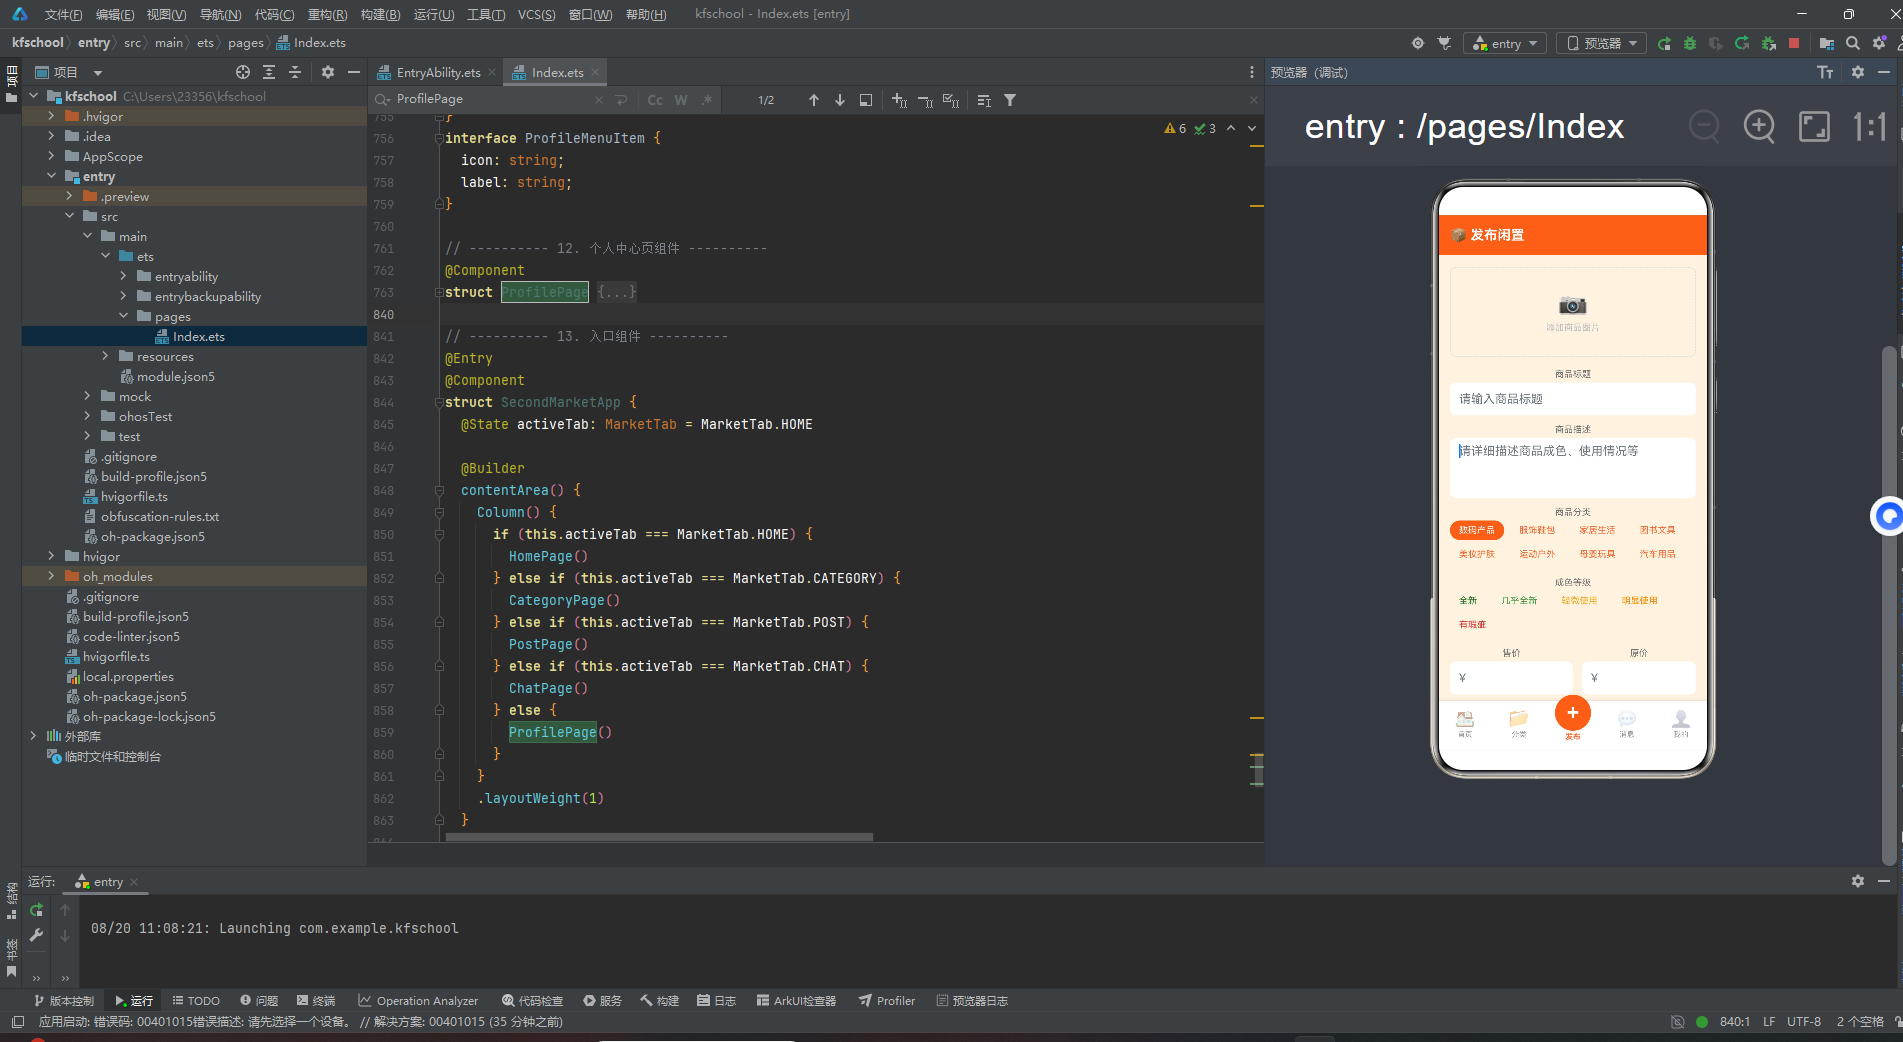1903x1042 pixels.
Task: Tap 我的 in the preview bottom navigation
Action: 1681,724
